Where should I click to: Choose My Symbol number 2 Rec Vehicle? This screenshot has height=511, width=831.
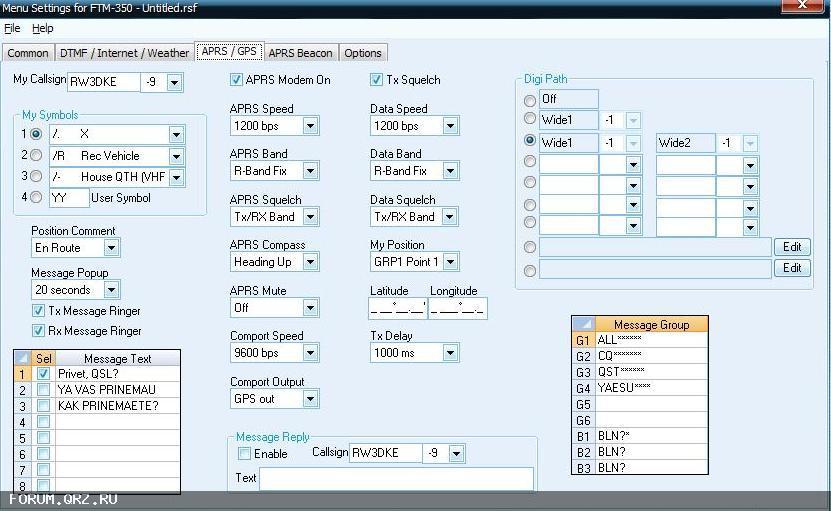[36, 156]
